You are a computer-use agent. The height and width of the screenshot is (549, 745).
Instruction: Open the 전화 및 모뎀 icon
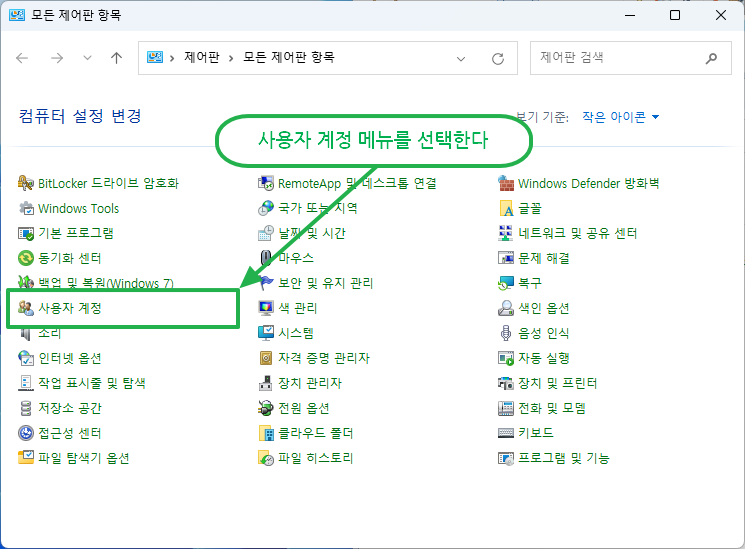click(506, 408)
